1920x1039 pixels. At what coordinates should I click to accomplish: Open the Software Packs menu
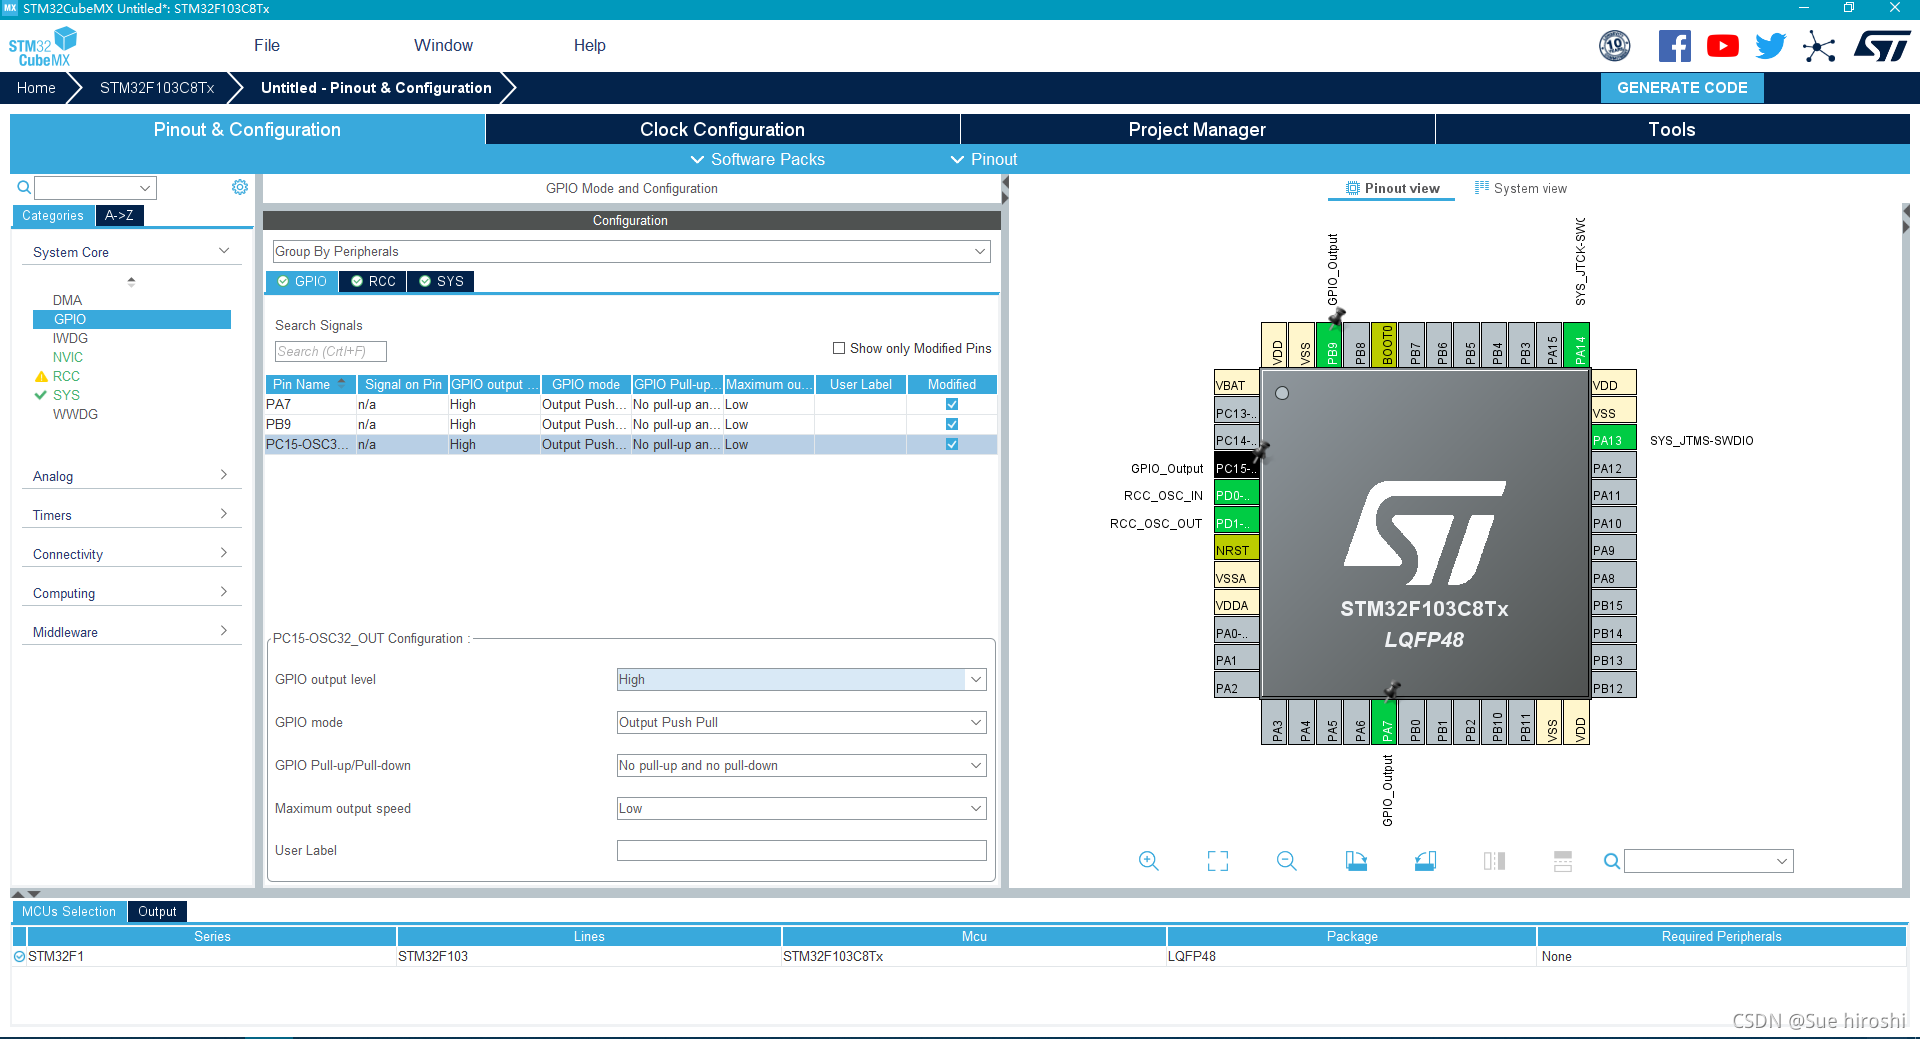tap(757, 159)
